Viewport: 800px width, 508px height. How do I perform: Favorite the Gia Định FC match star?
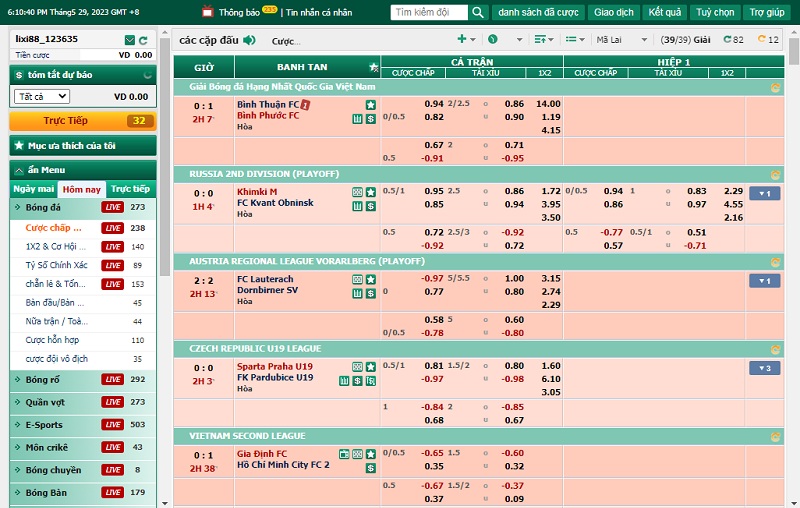[371, 454]
